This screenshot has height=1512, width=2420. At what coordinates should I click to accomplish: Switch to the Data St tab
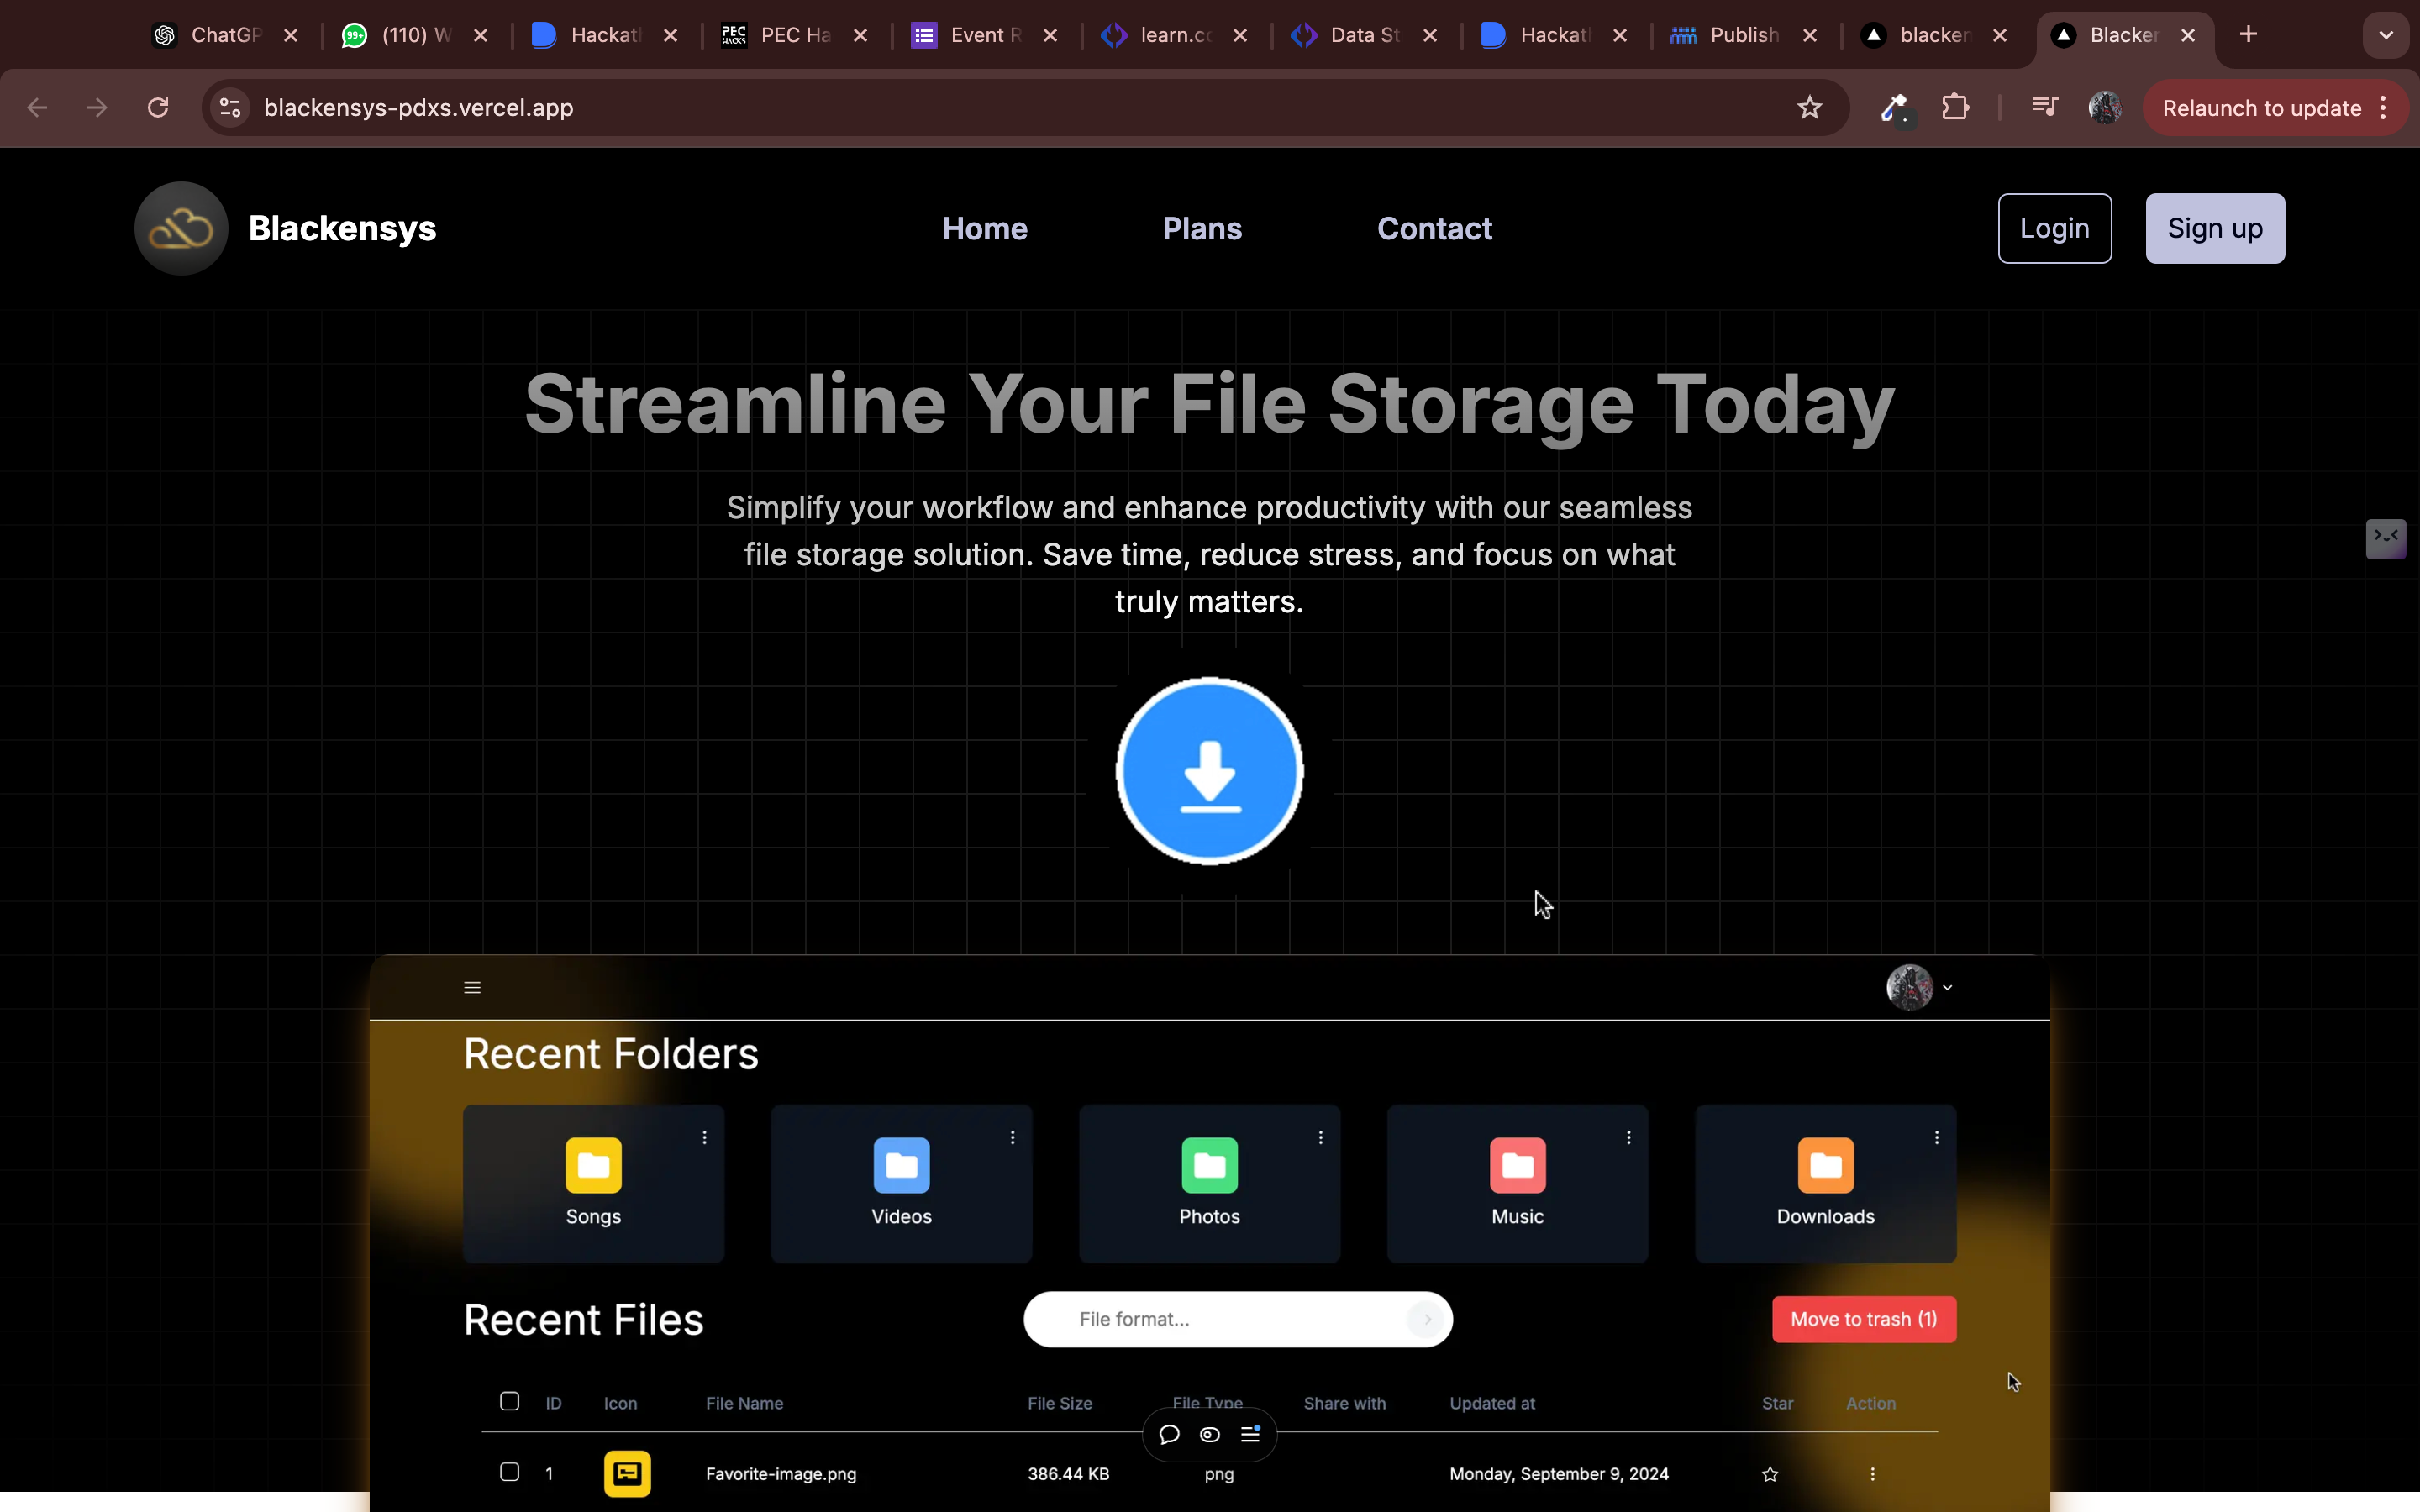pyautogui.click(x=1365, y=35)
